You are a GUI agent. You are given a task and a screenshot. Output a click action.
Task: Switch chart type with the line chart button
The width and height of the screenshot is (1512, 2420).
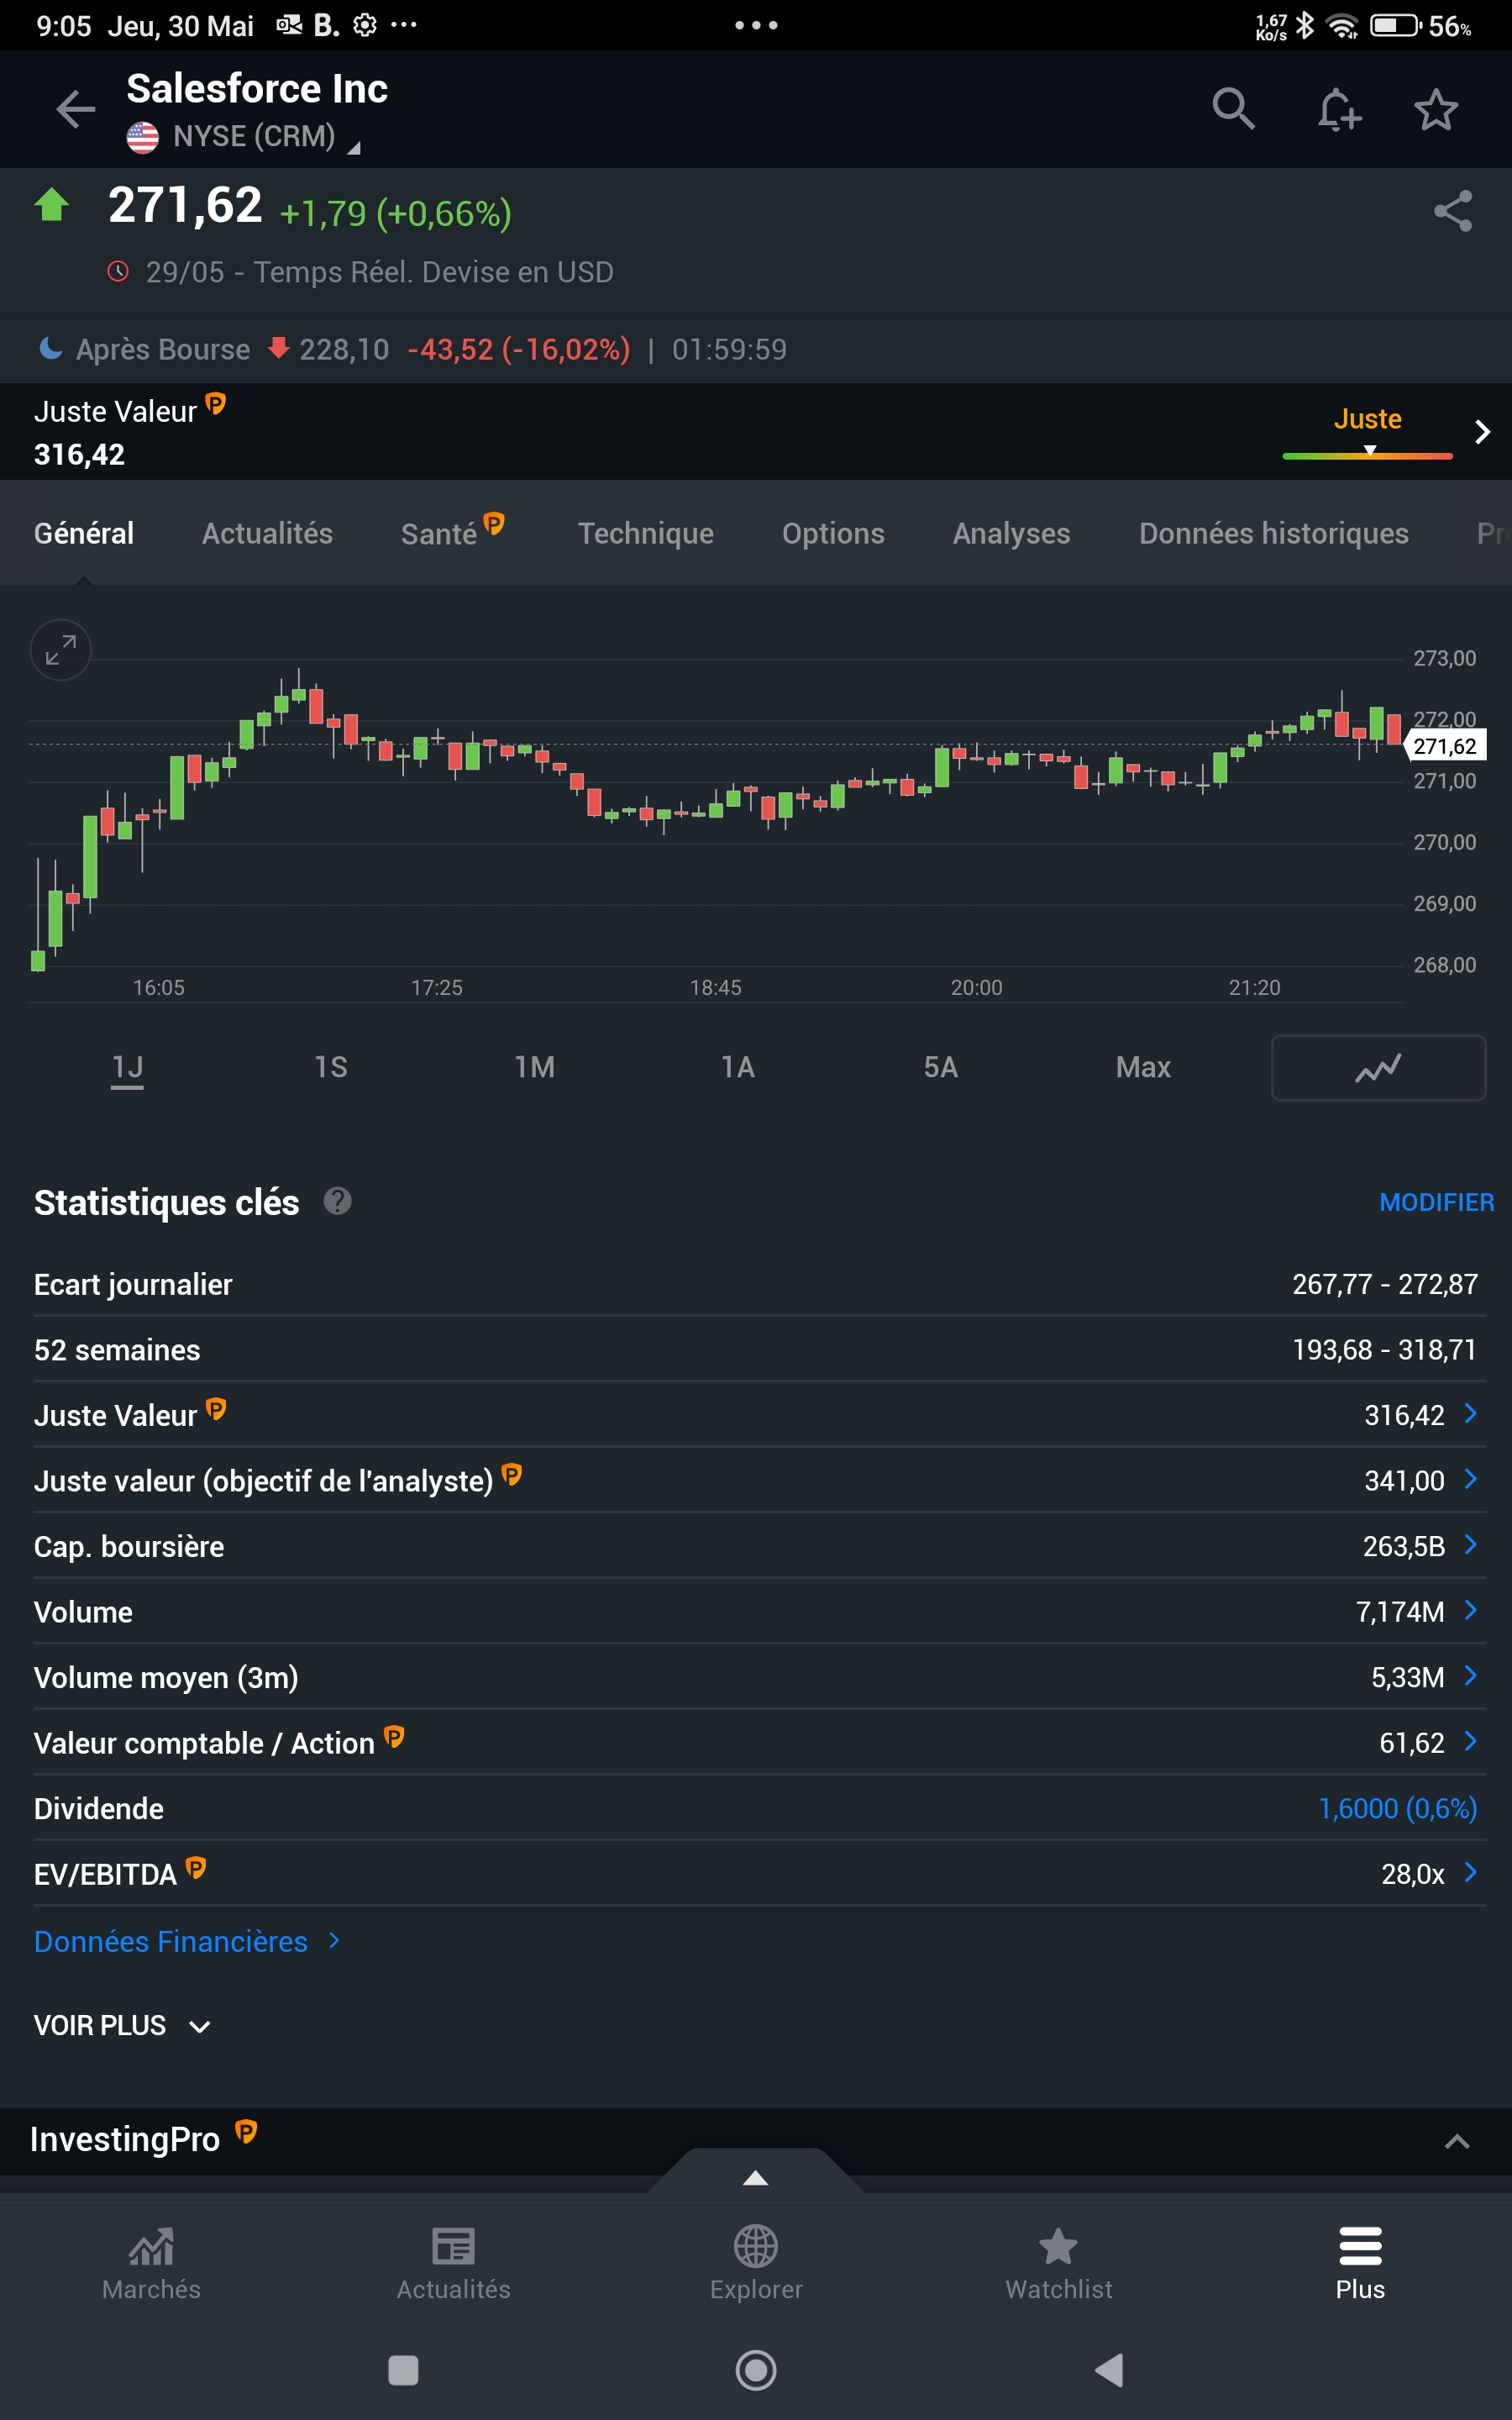point(1378,1067)
